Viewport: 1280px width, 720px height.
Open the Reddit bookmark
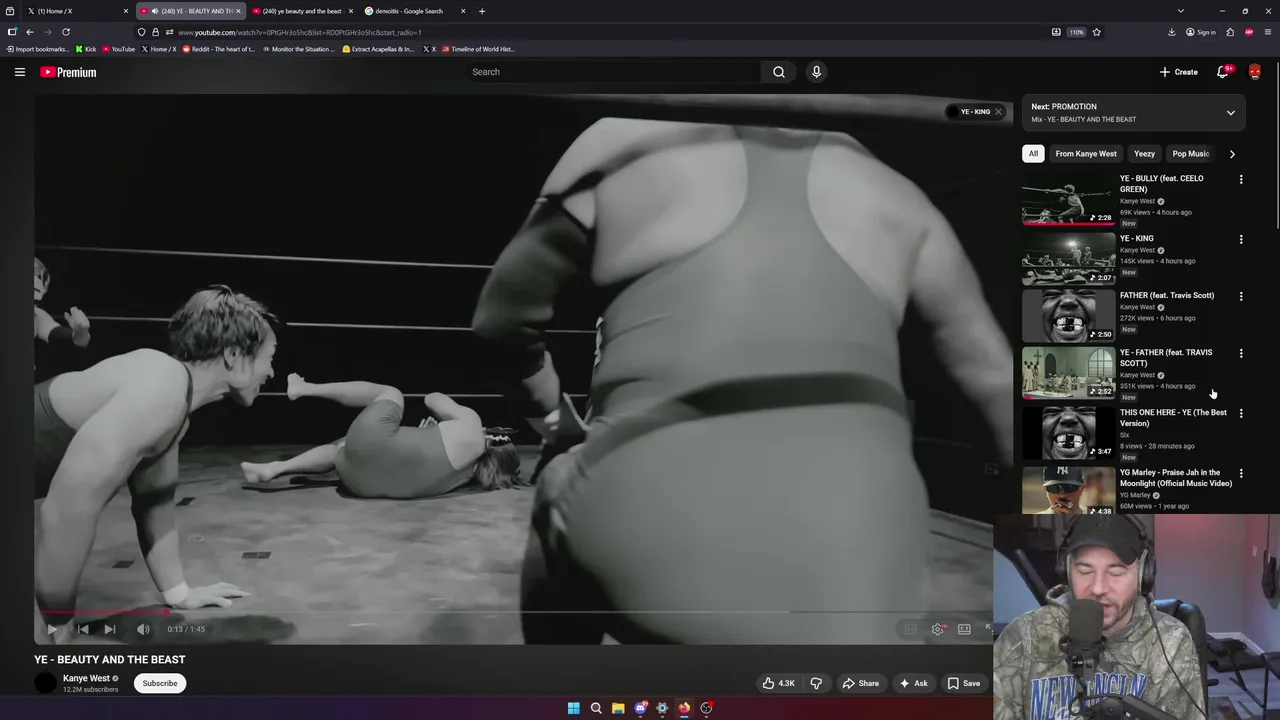[219, 49]
